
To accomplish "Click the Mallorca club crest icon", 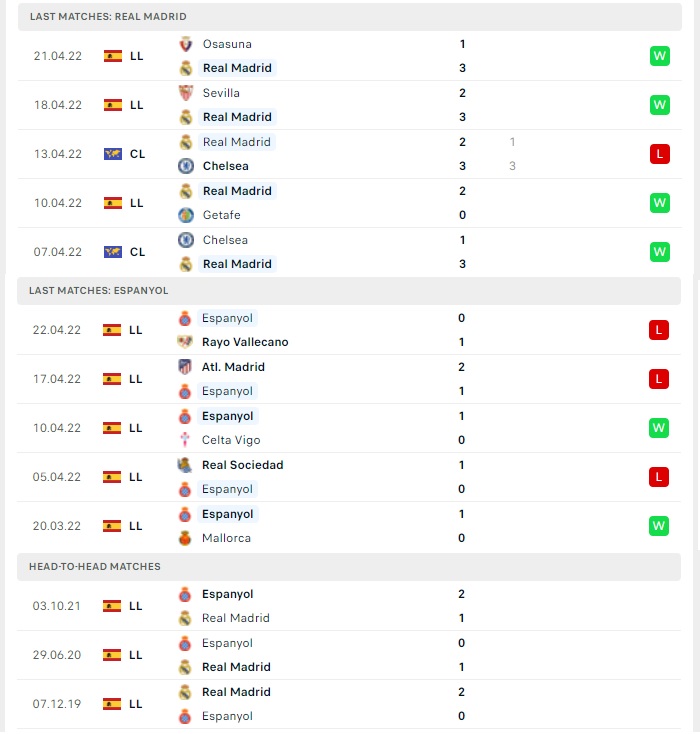I will click(x=185, y=538).
